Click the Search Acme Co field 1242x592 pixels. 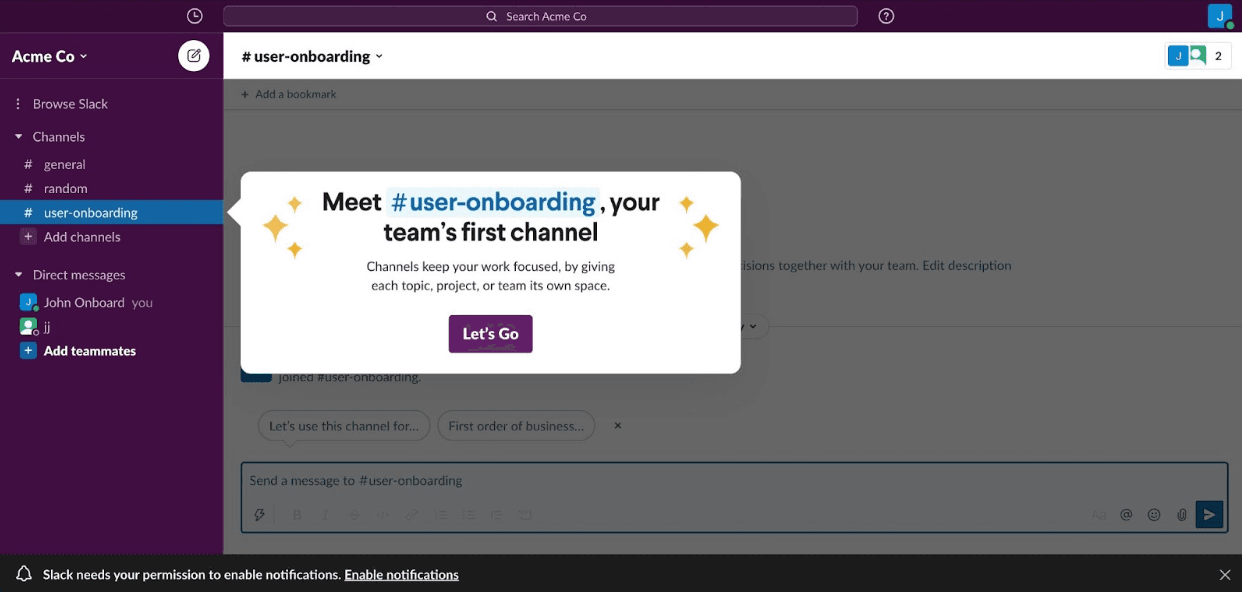click(x=540, y=16)
